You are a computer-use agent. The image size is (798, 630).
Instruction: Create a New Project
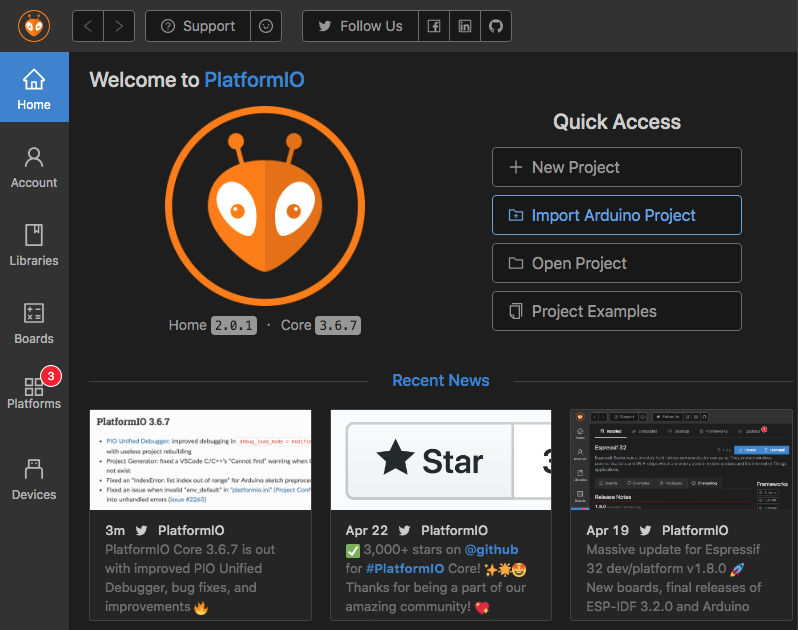(x=617, y=167)
